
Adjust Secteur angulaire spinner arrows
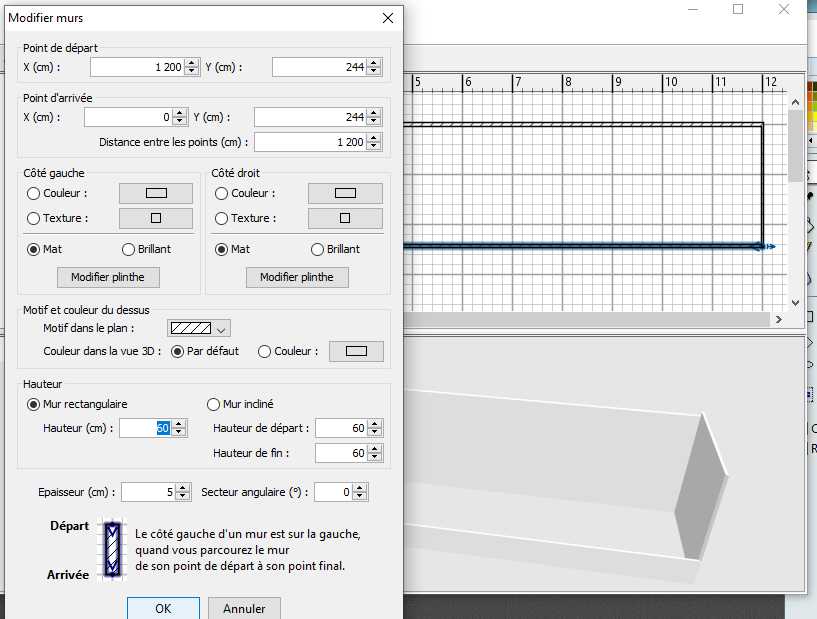[x=360, y=492]
